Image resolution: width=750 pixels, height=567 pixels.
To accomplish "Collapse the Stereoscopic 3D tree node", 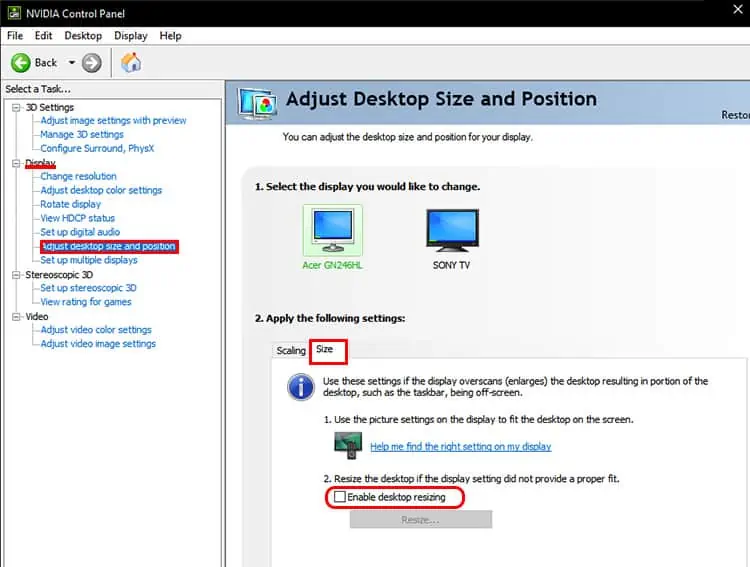I will click(x=16, y=275).
